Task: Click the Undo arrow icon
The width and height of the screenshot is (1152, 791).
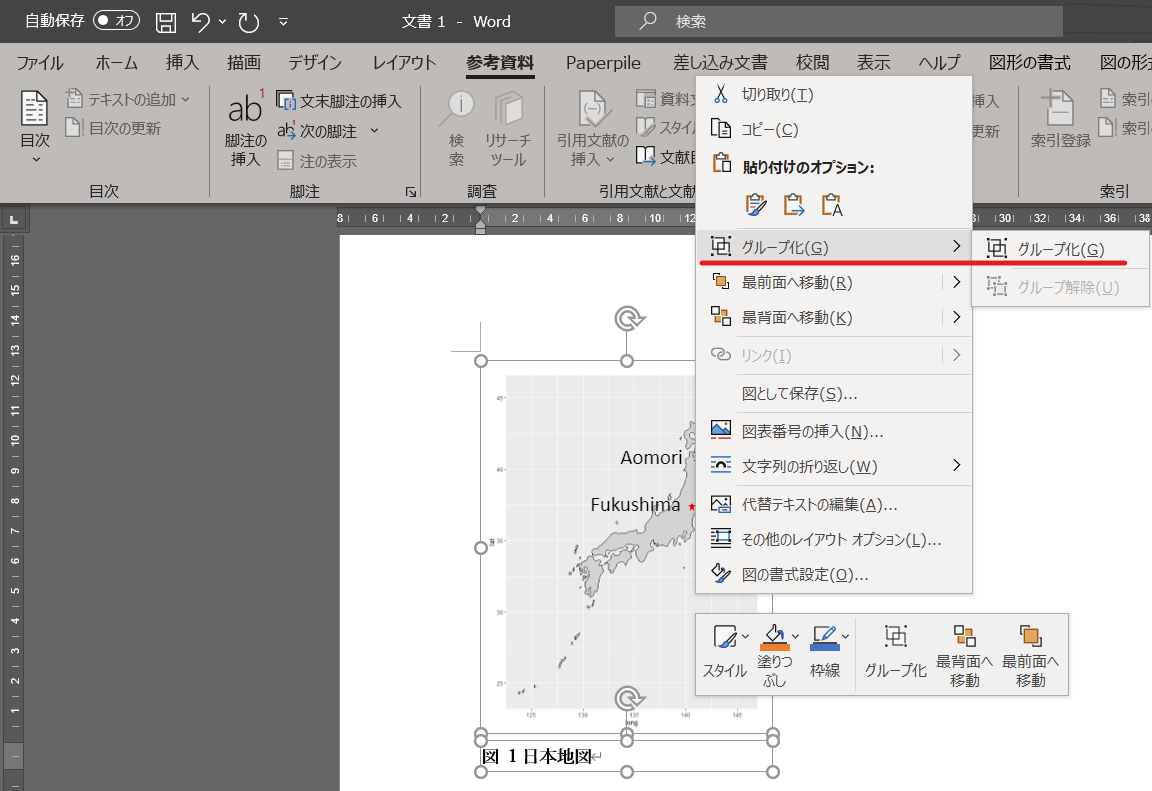Action: pyautogui.click(x=201, y=22)
